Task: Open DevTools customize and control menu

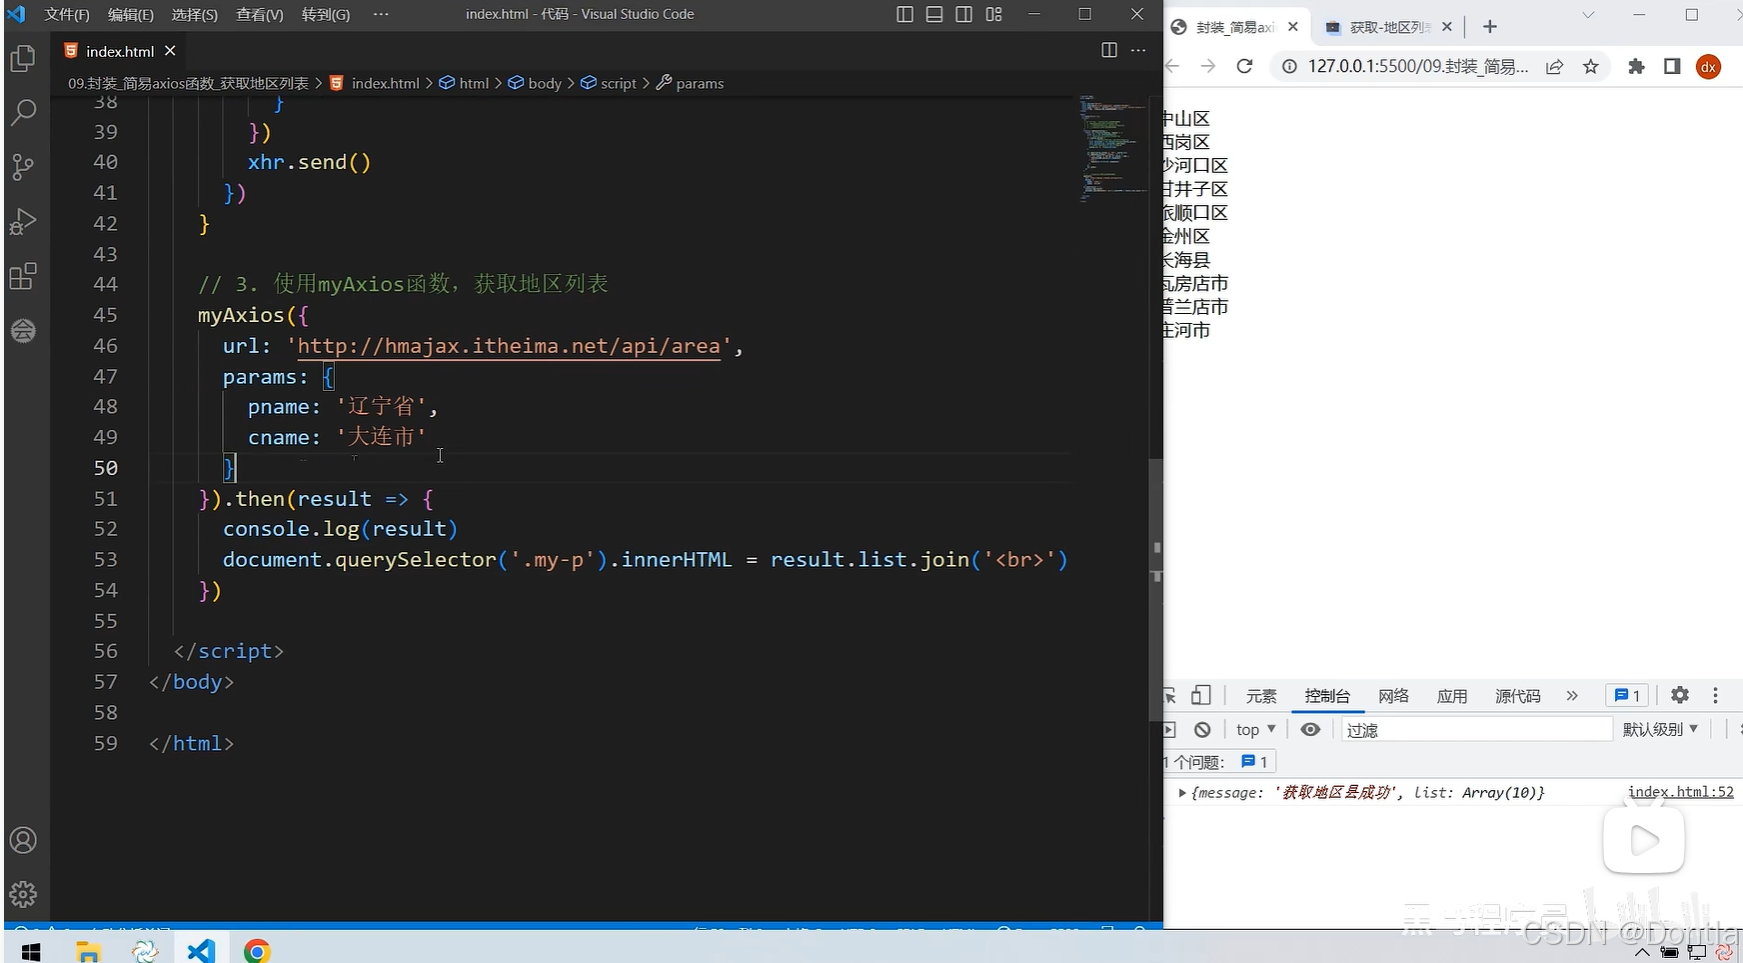Action: (x=1716, y=695)
